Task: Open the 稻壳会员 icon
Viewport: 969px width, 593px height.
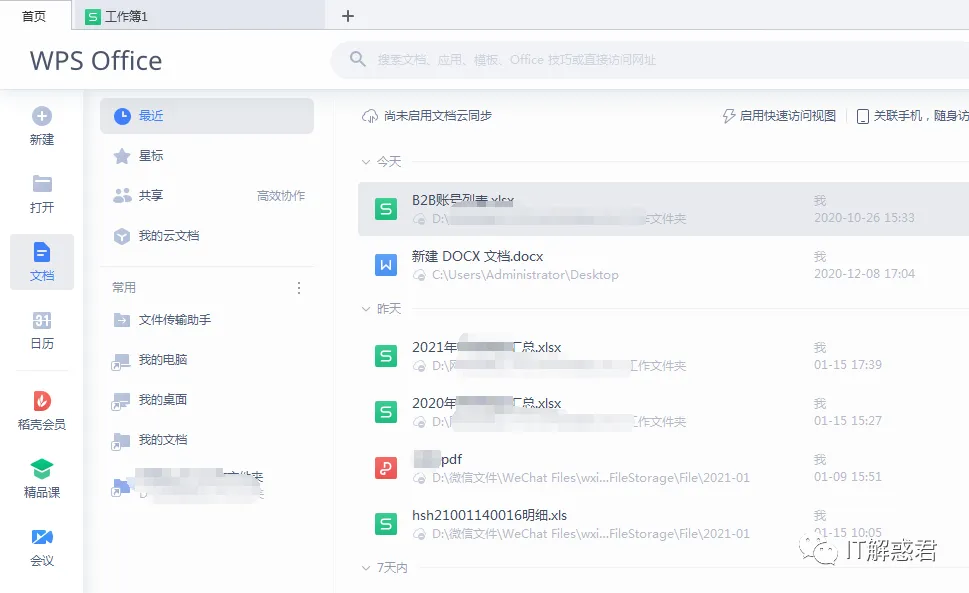Action: pos(42,400)
